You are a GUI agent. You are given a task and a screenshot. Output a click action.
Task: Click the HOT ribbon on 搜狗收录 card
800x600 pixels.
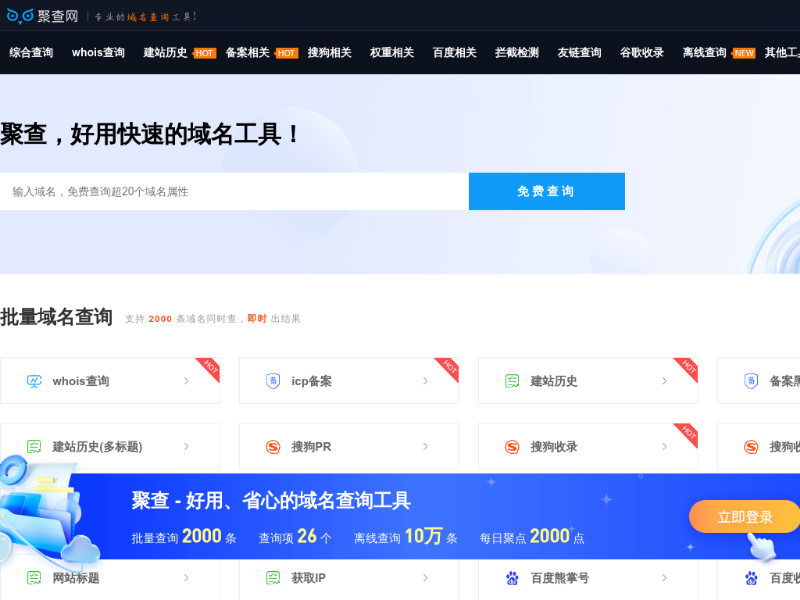[688, 434]
